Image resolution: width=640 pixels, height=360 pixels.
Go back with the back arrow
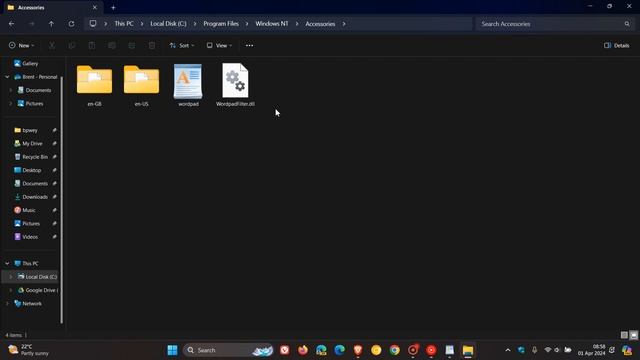pyautogui.click(x=11, y=24)
